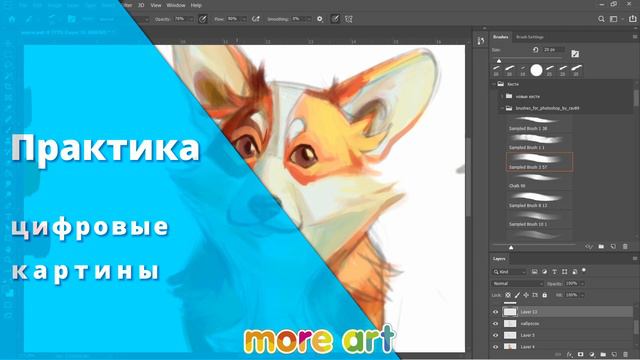Switch to the Brush Settings tab
The width and height of the screenshot is (640, 360).
pos(530,37)
